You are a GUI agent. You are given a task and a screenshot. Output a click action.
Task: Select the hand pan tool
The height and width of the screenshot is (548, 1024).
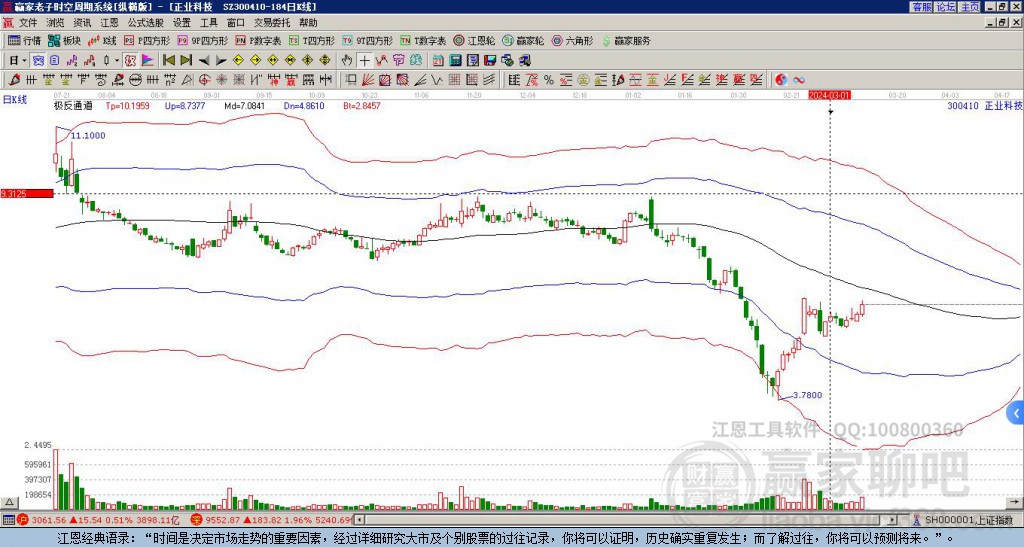pos(347,61)
